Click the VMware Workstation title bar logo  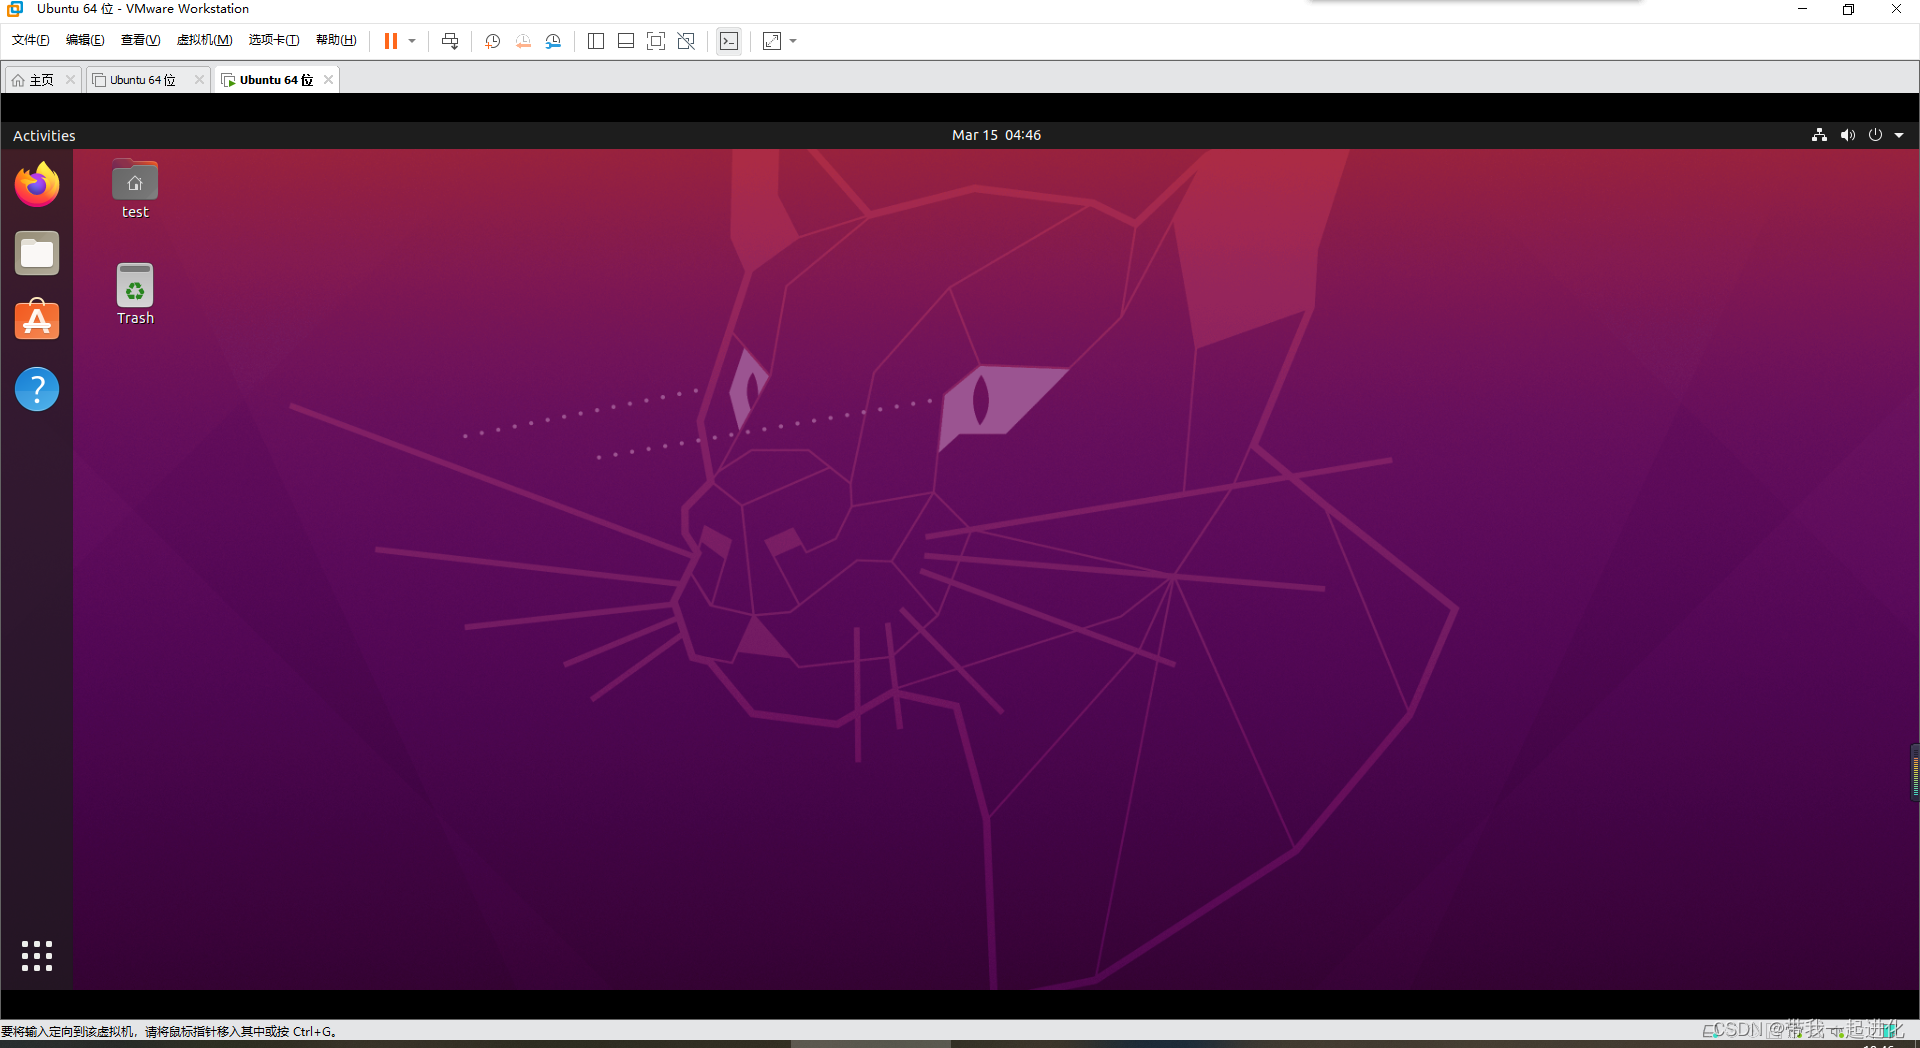point(15,9)
